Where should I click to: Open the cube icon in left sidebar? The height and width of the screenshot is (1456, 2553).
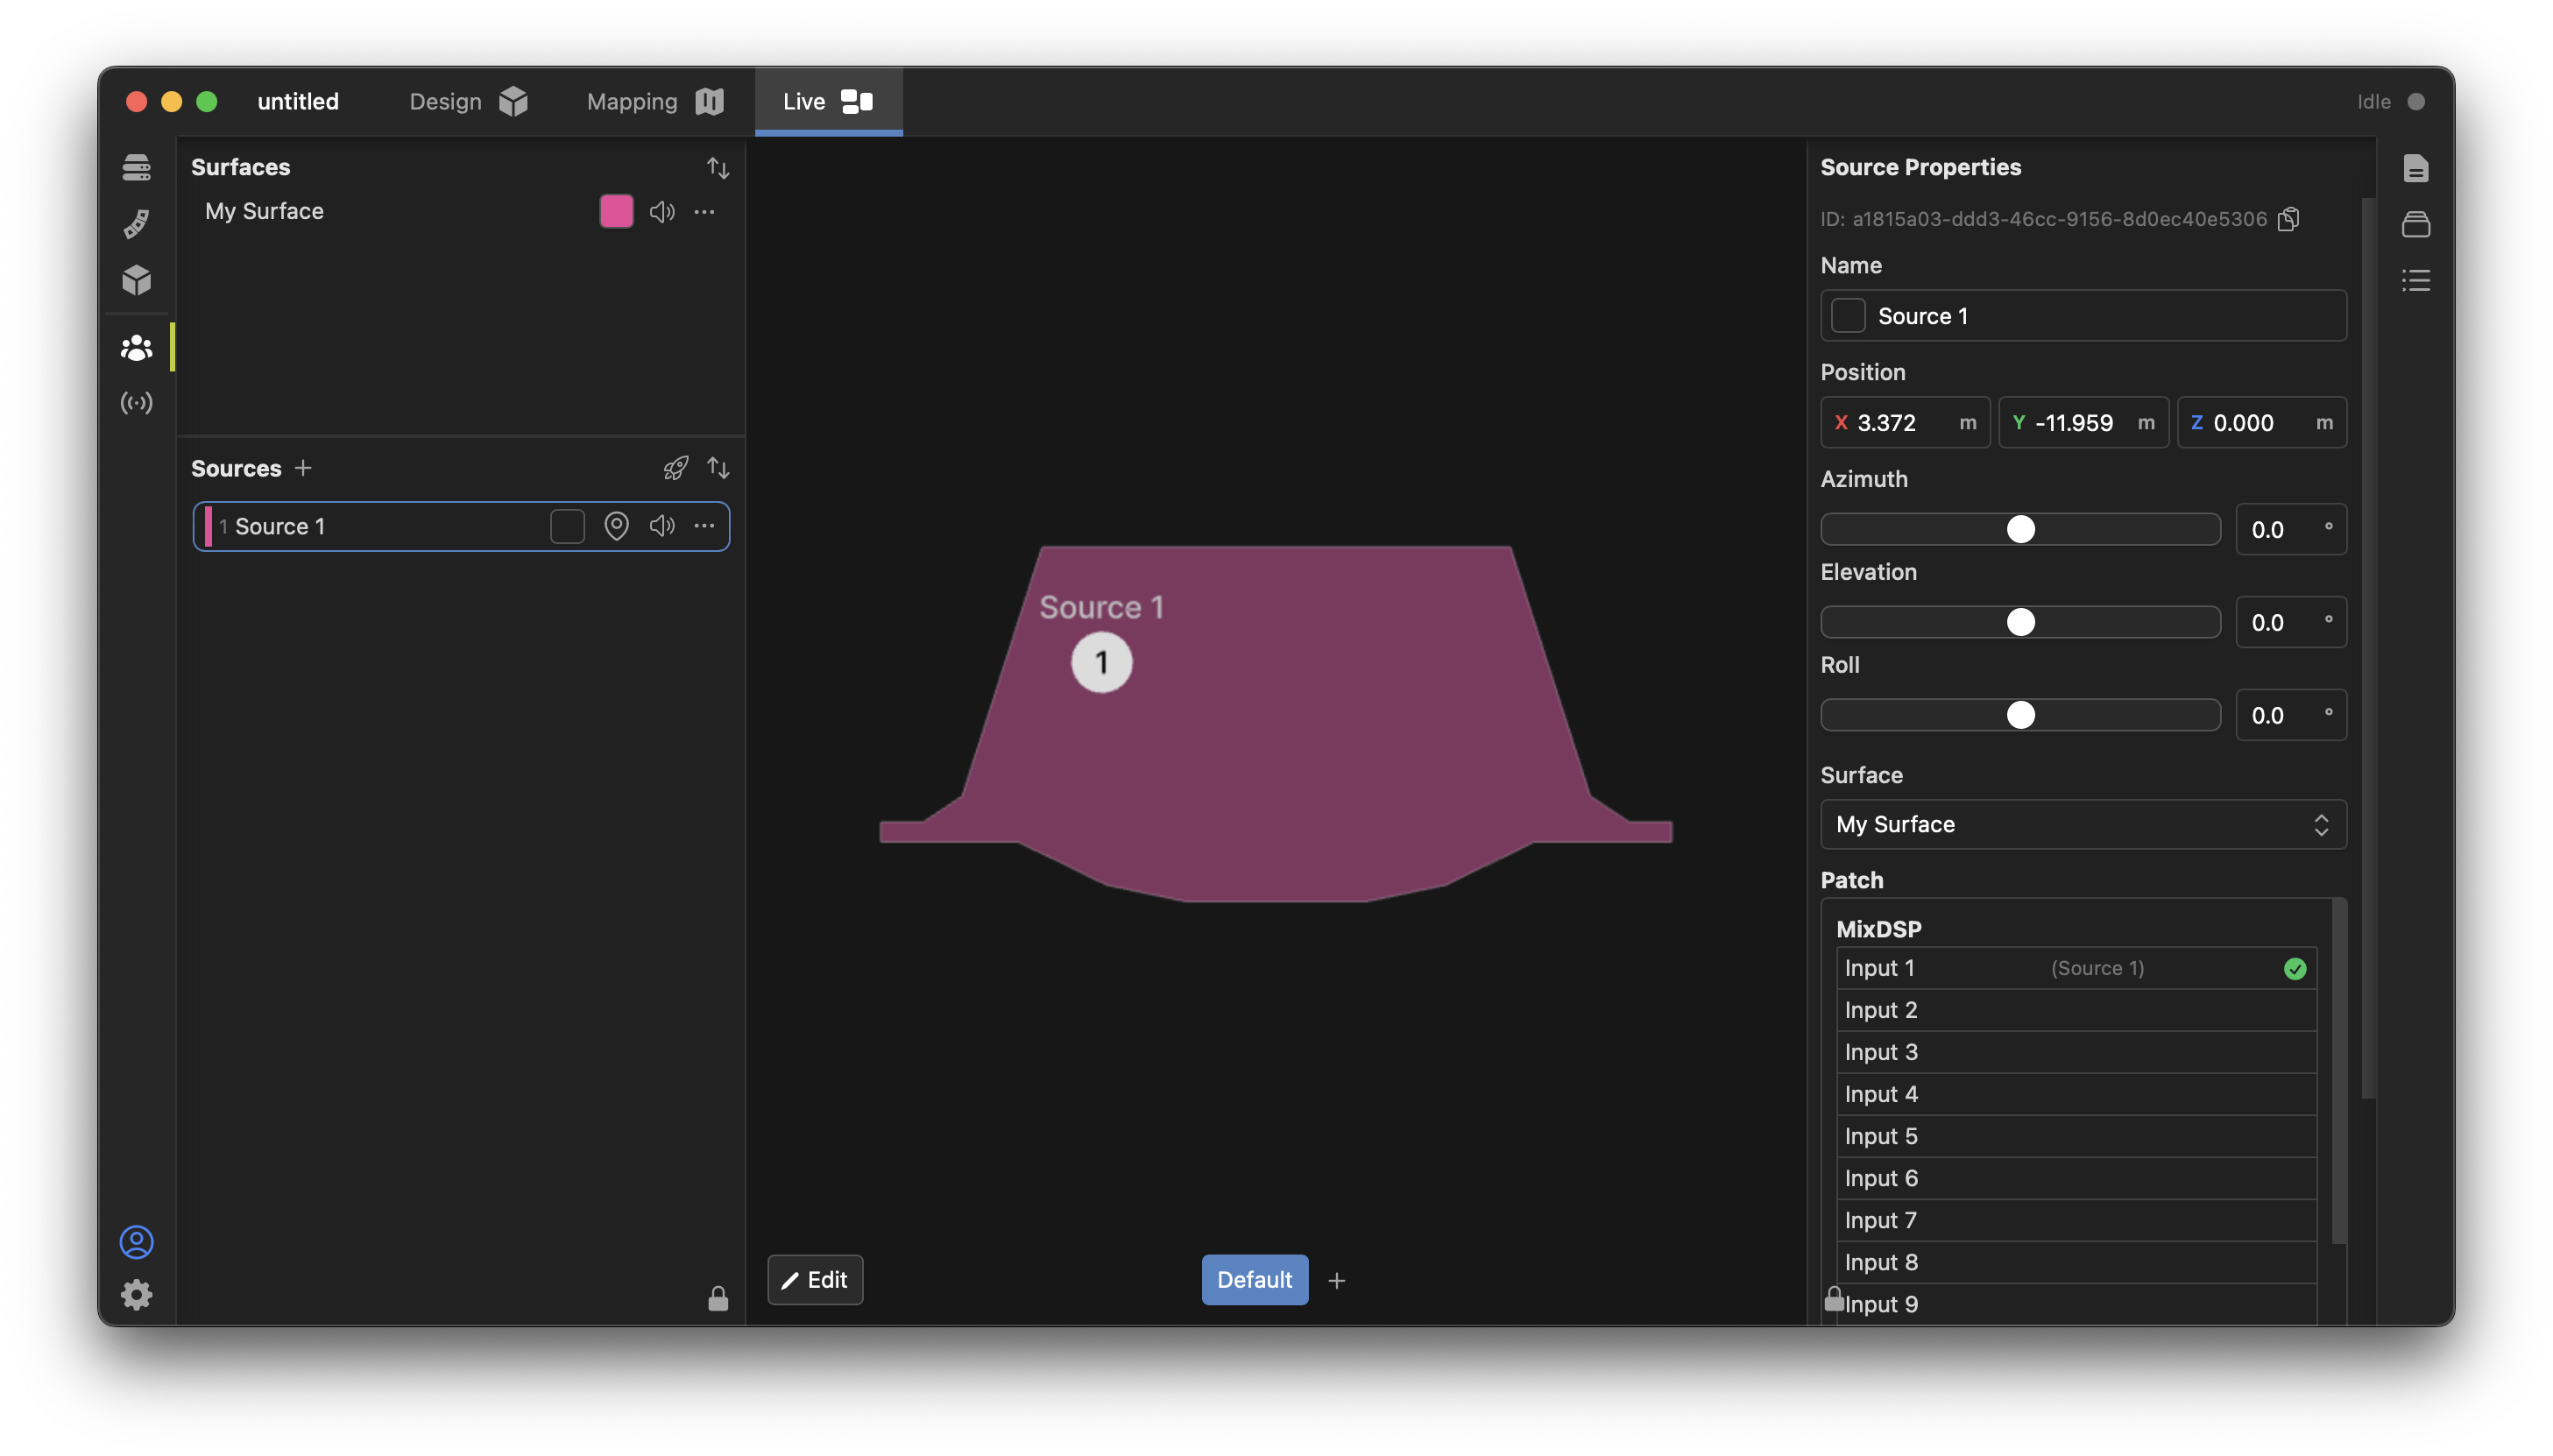point(137,280)
